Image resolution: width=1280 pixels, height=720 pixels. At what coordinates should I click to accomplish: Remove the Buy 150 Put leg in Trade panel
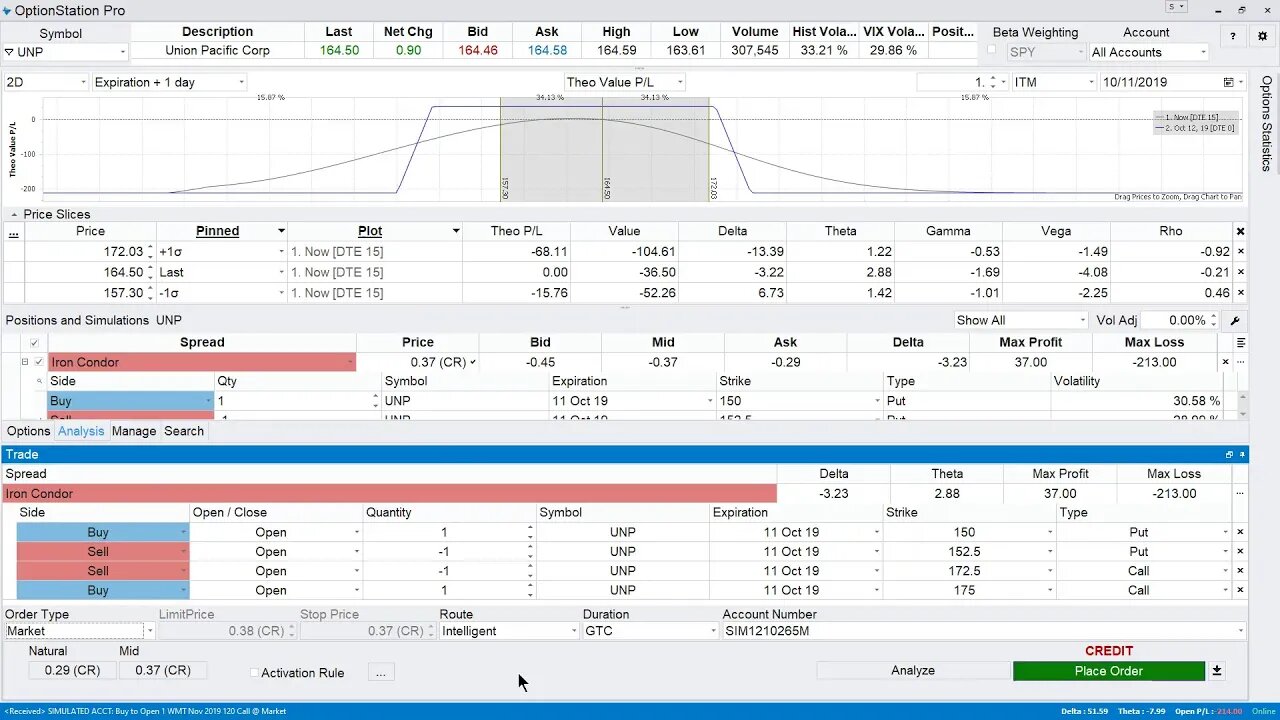click(1241, 533)
